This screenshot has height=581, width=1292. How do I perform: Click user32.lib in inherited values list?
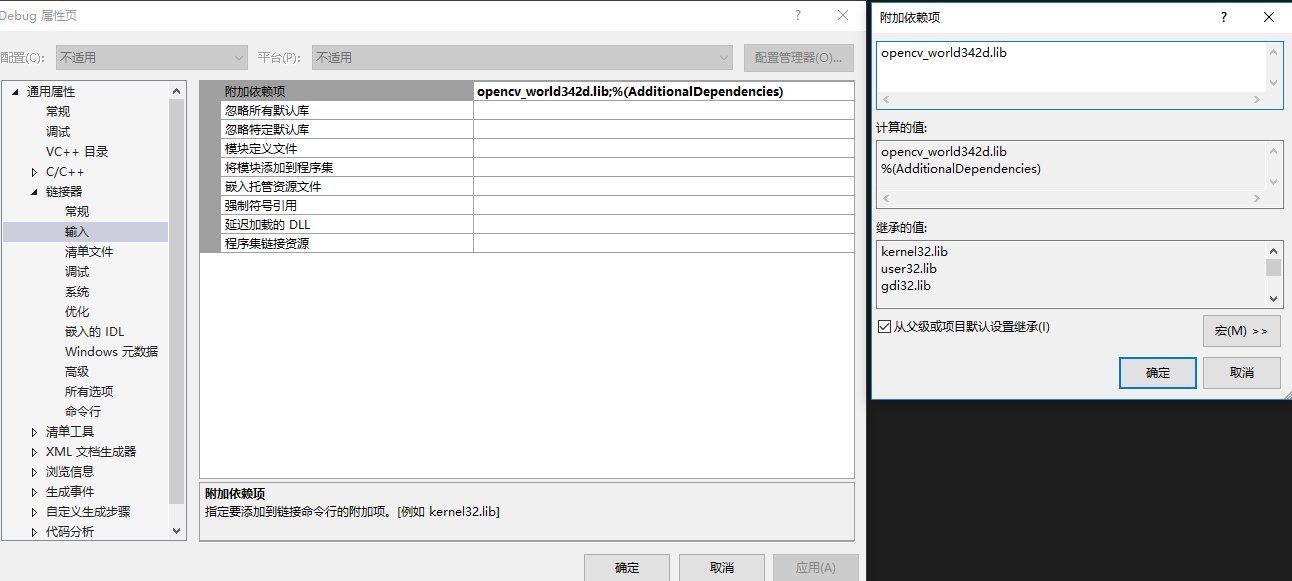pos(909,269)
